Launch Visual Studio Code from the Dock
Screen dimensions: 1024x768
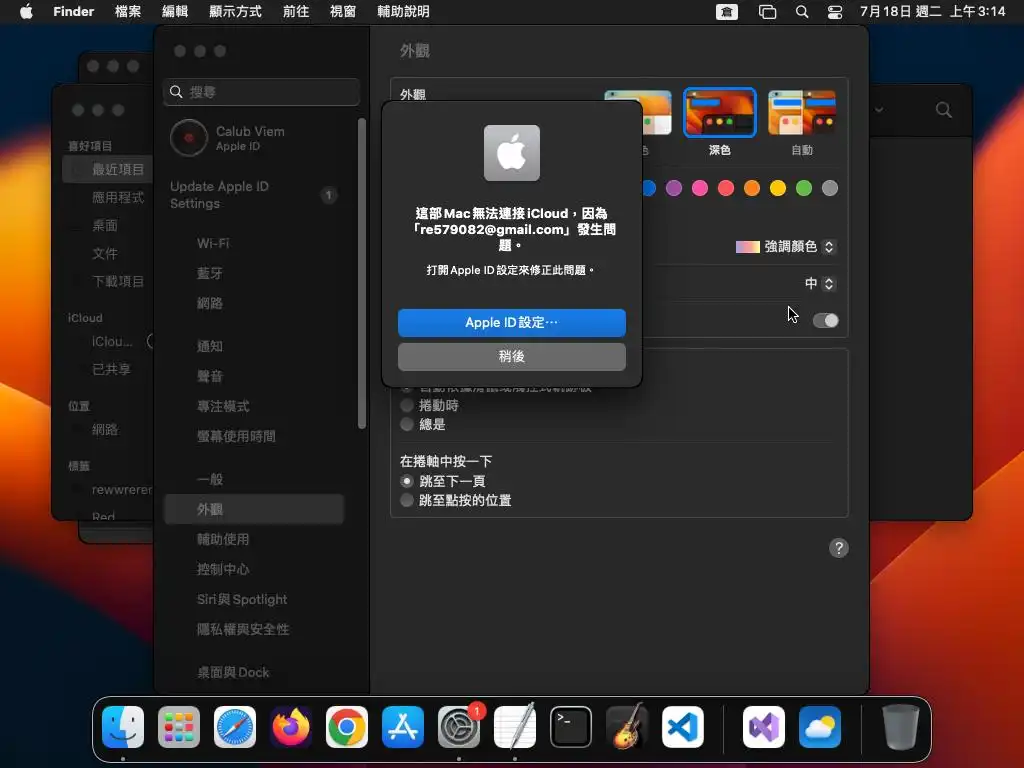tap(683, 727)
